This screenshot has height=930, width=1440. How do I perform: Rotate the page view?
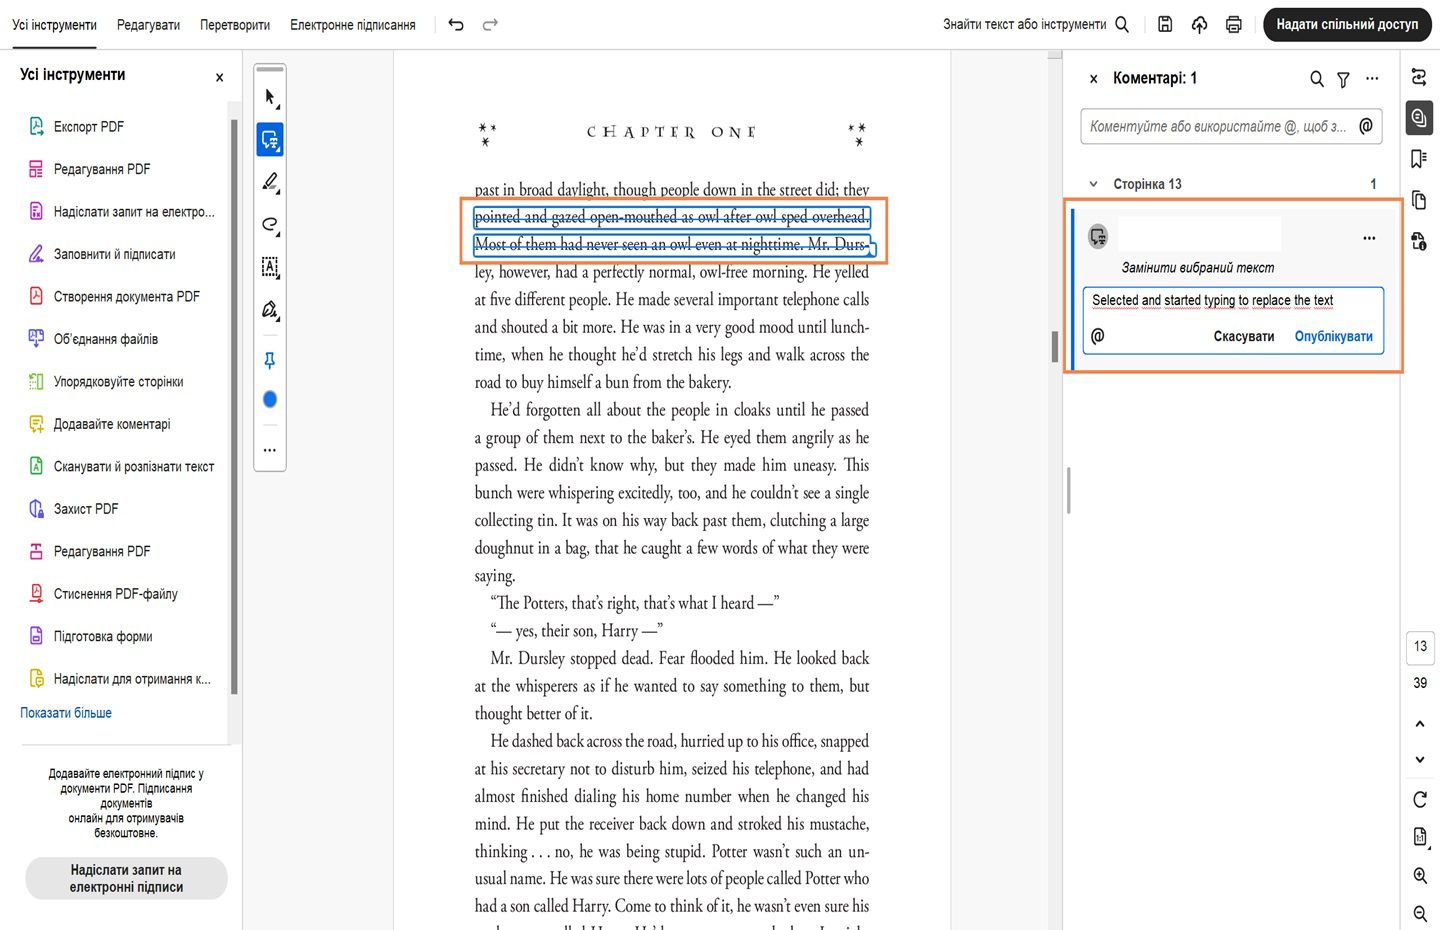1420,799
